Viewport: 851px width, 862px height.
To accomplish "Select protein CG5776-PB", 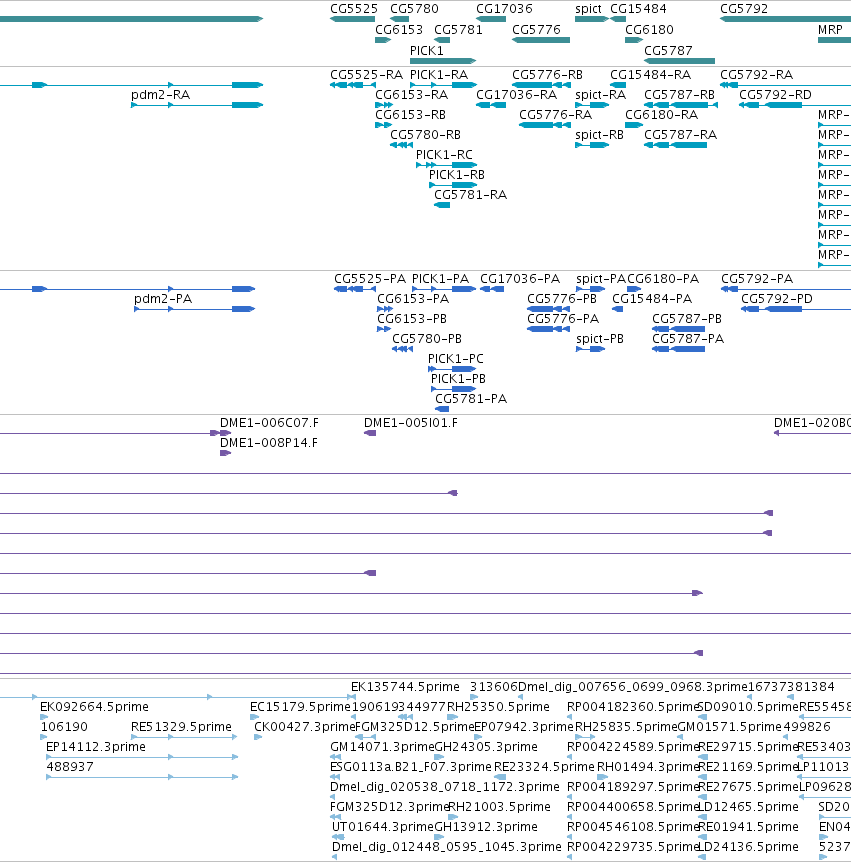I will click(562, 299).
